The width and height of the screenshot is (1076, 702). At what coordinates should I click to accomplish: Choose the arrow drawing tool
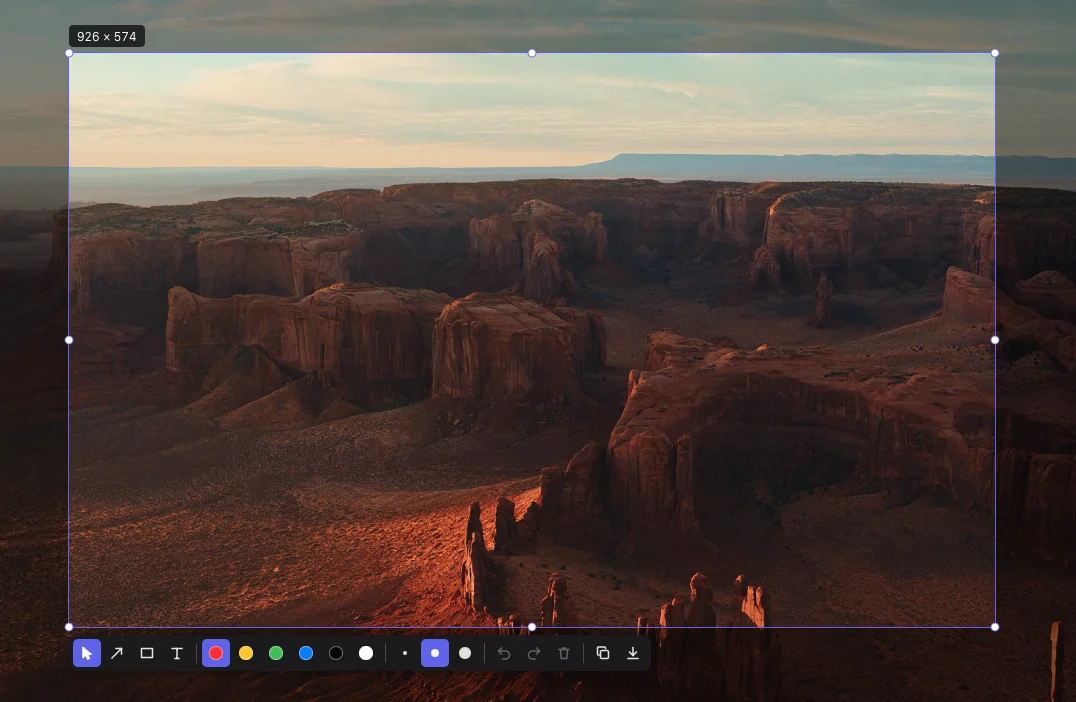pos(117,653)
